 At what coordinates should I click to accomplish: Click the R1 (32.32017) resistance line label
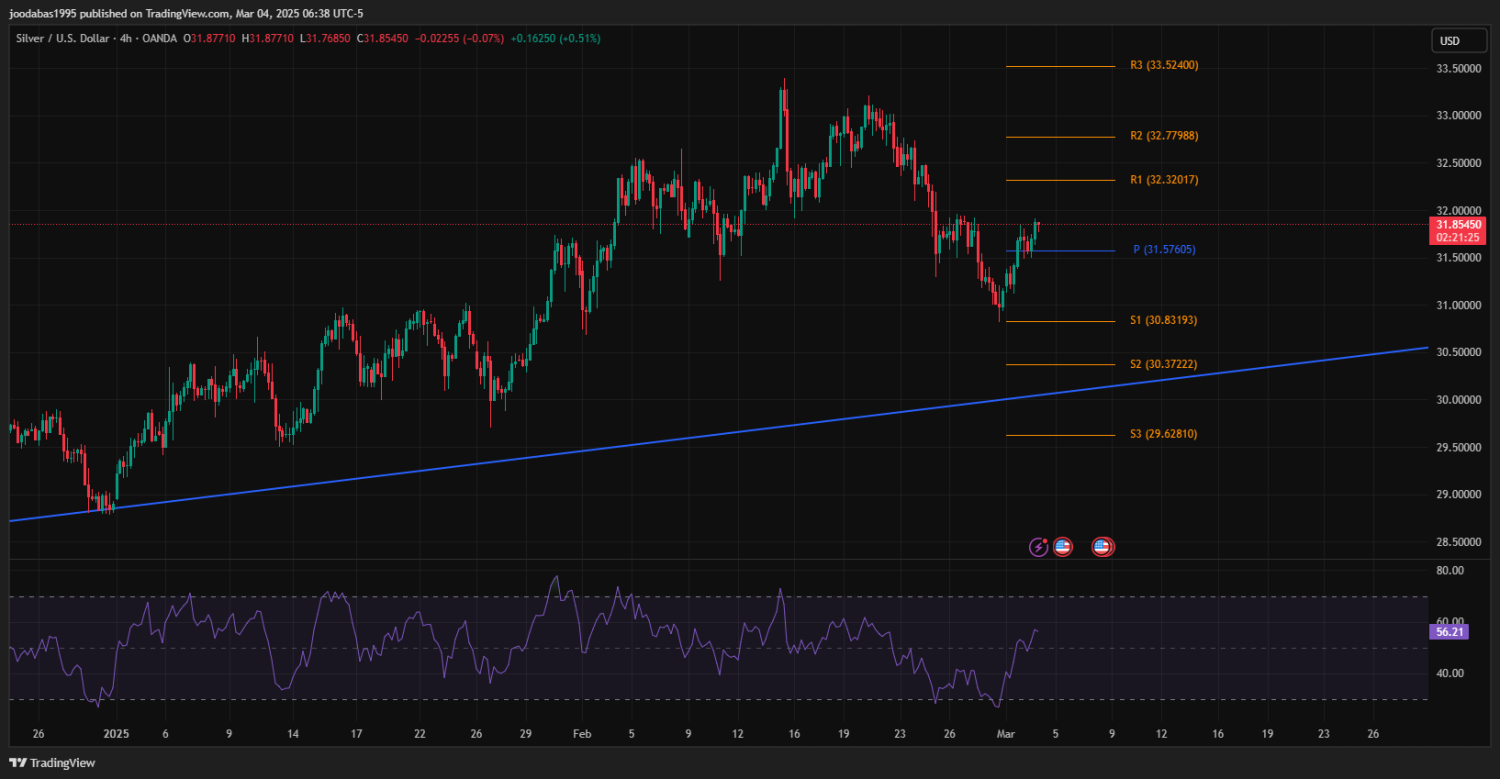point(1164,180)
